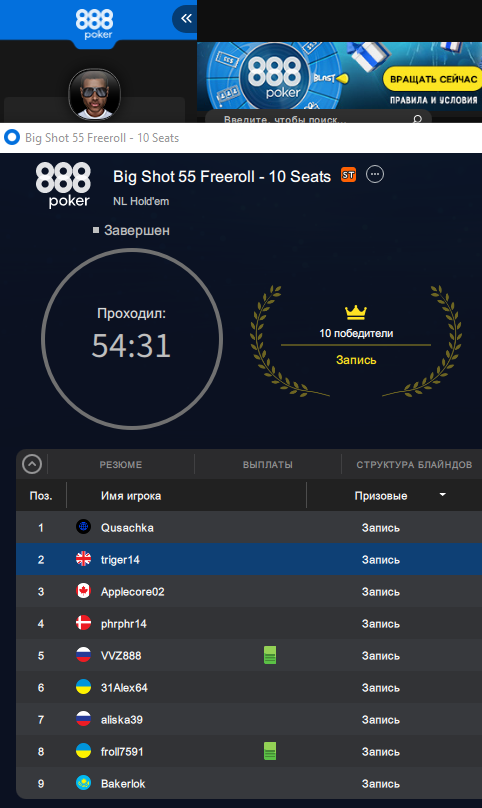Collapse sidebar with double-chevron button
The image size is (482, 808).
pos(185,19)
